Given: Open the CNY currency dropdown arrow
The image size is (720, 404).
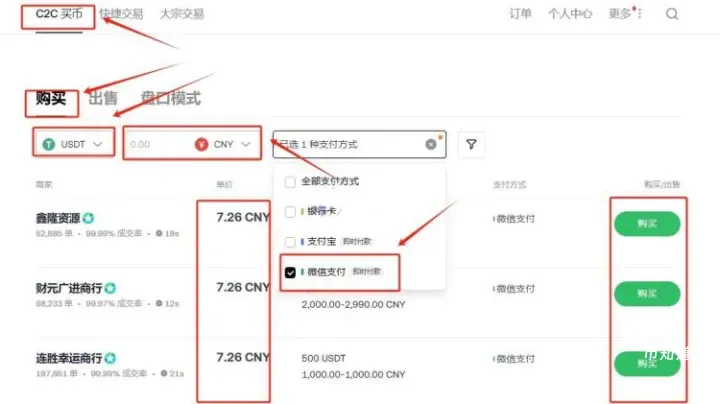Looking at the screenshot, I should (x=245, y=144).
